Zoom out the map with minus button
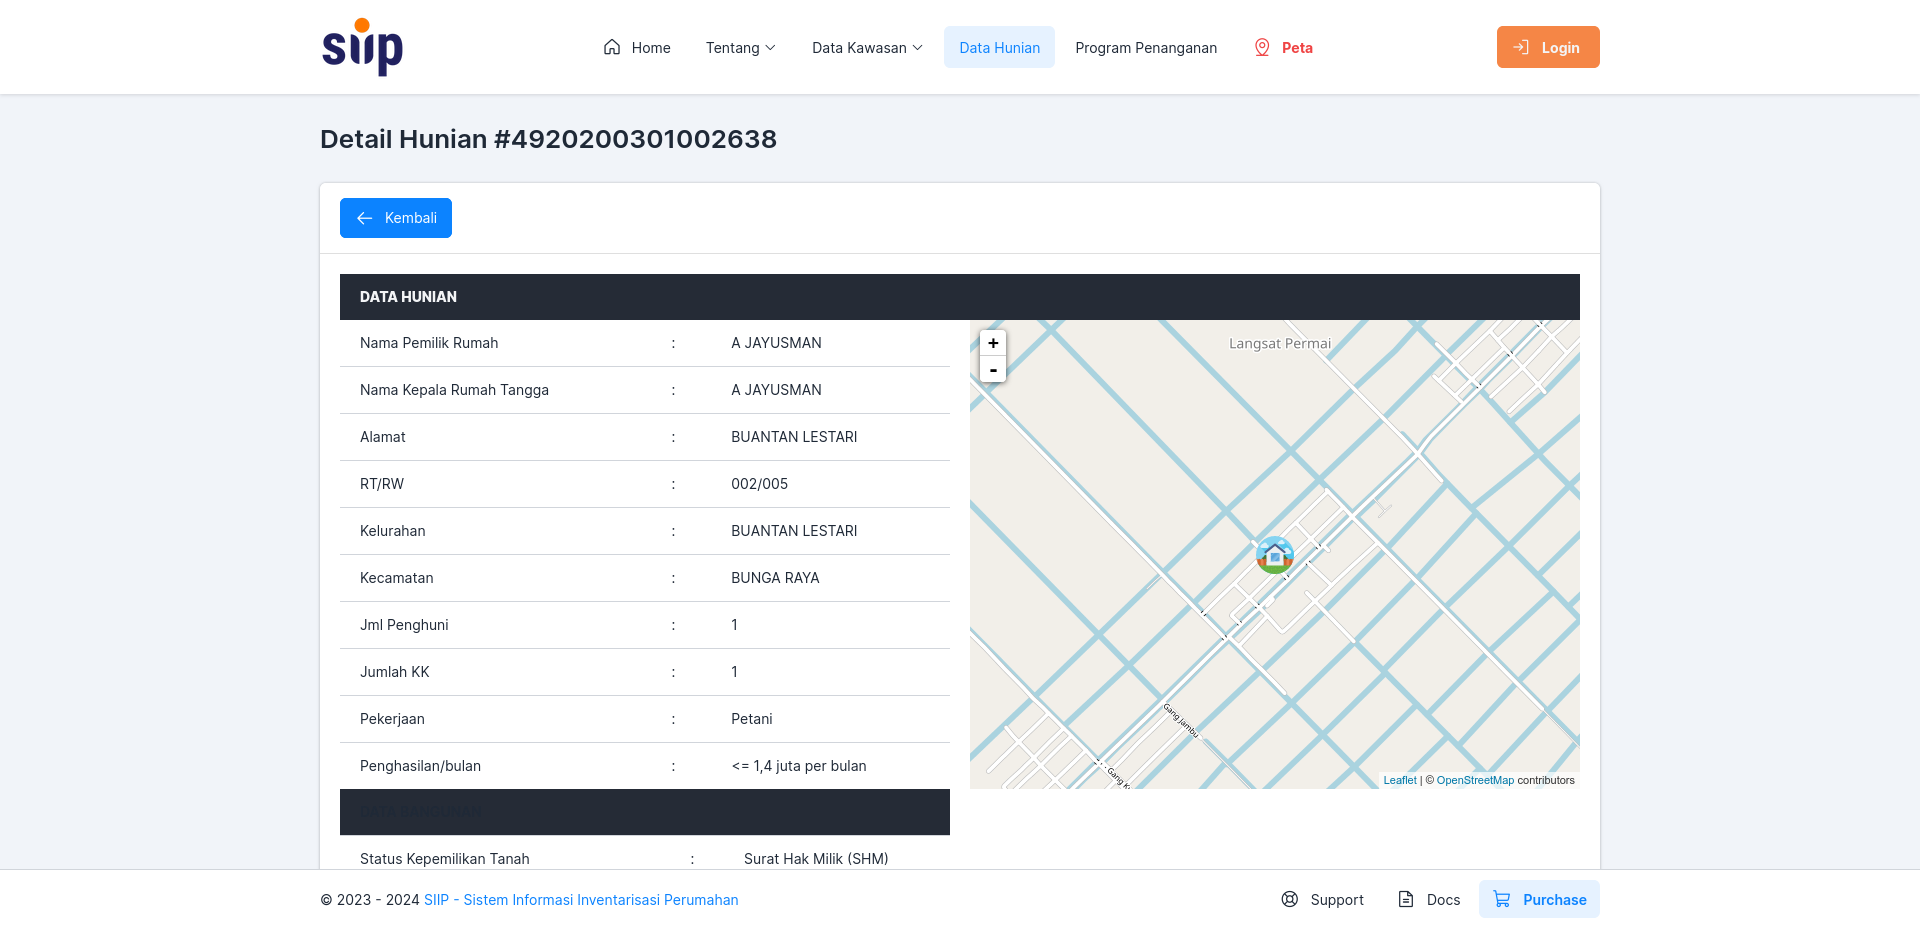1920x928 pixels. pos(993,370)
